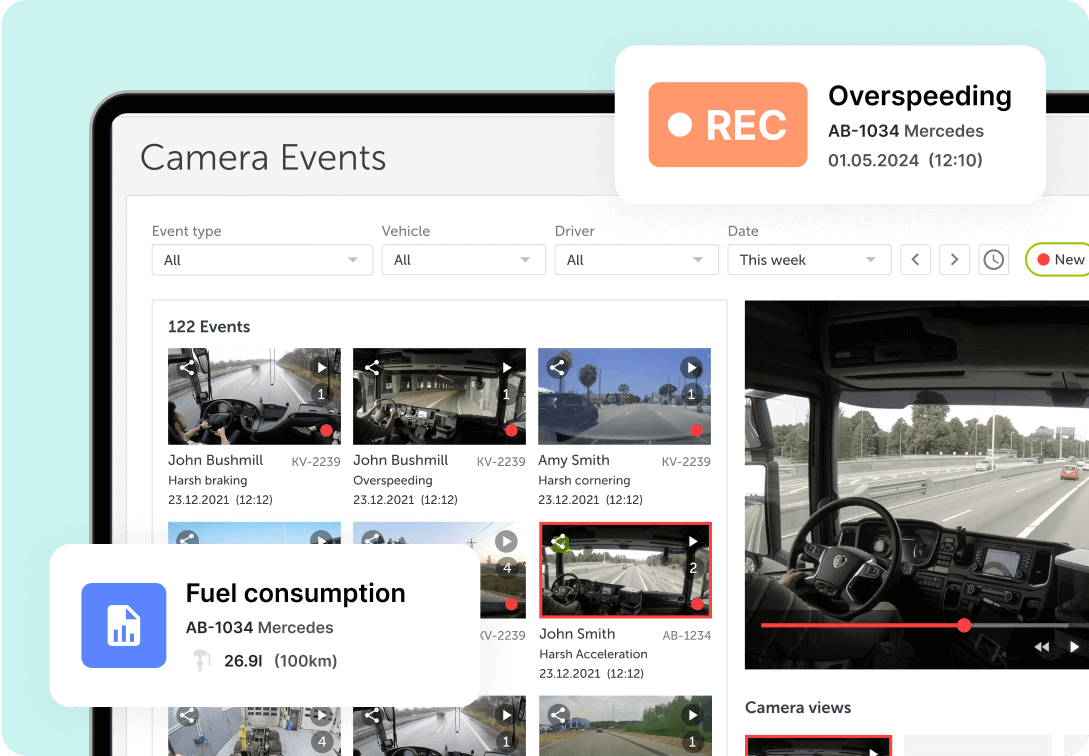
Task: Click the 26.9l (100km) fuel value
Action: point(281,661)
